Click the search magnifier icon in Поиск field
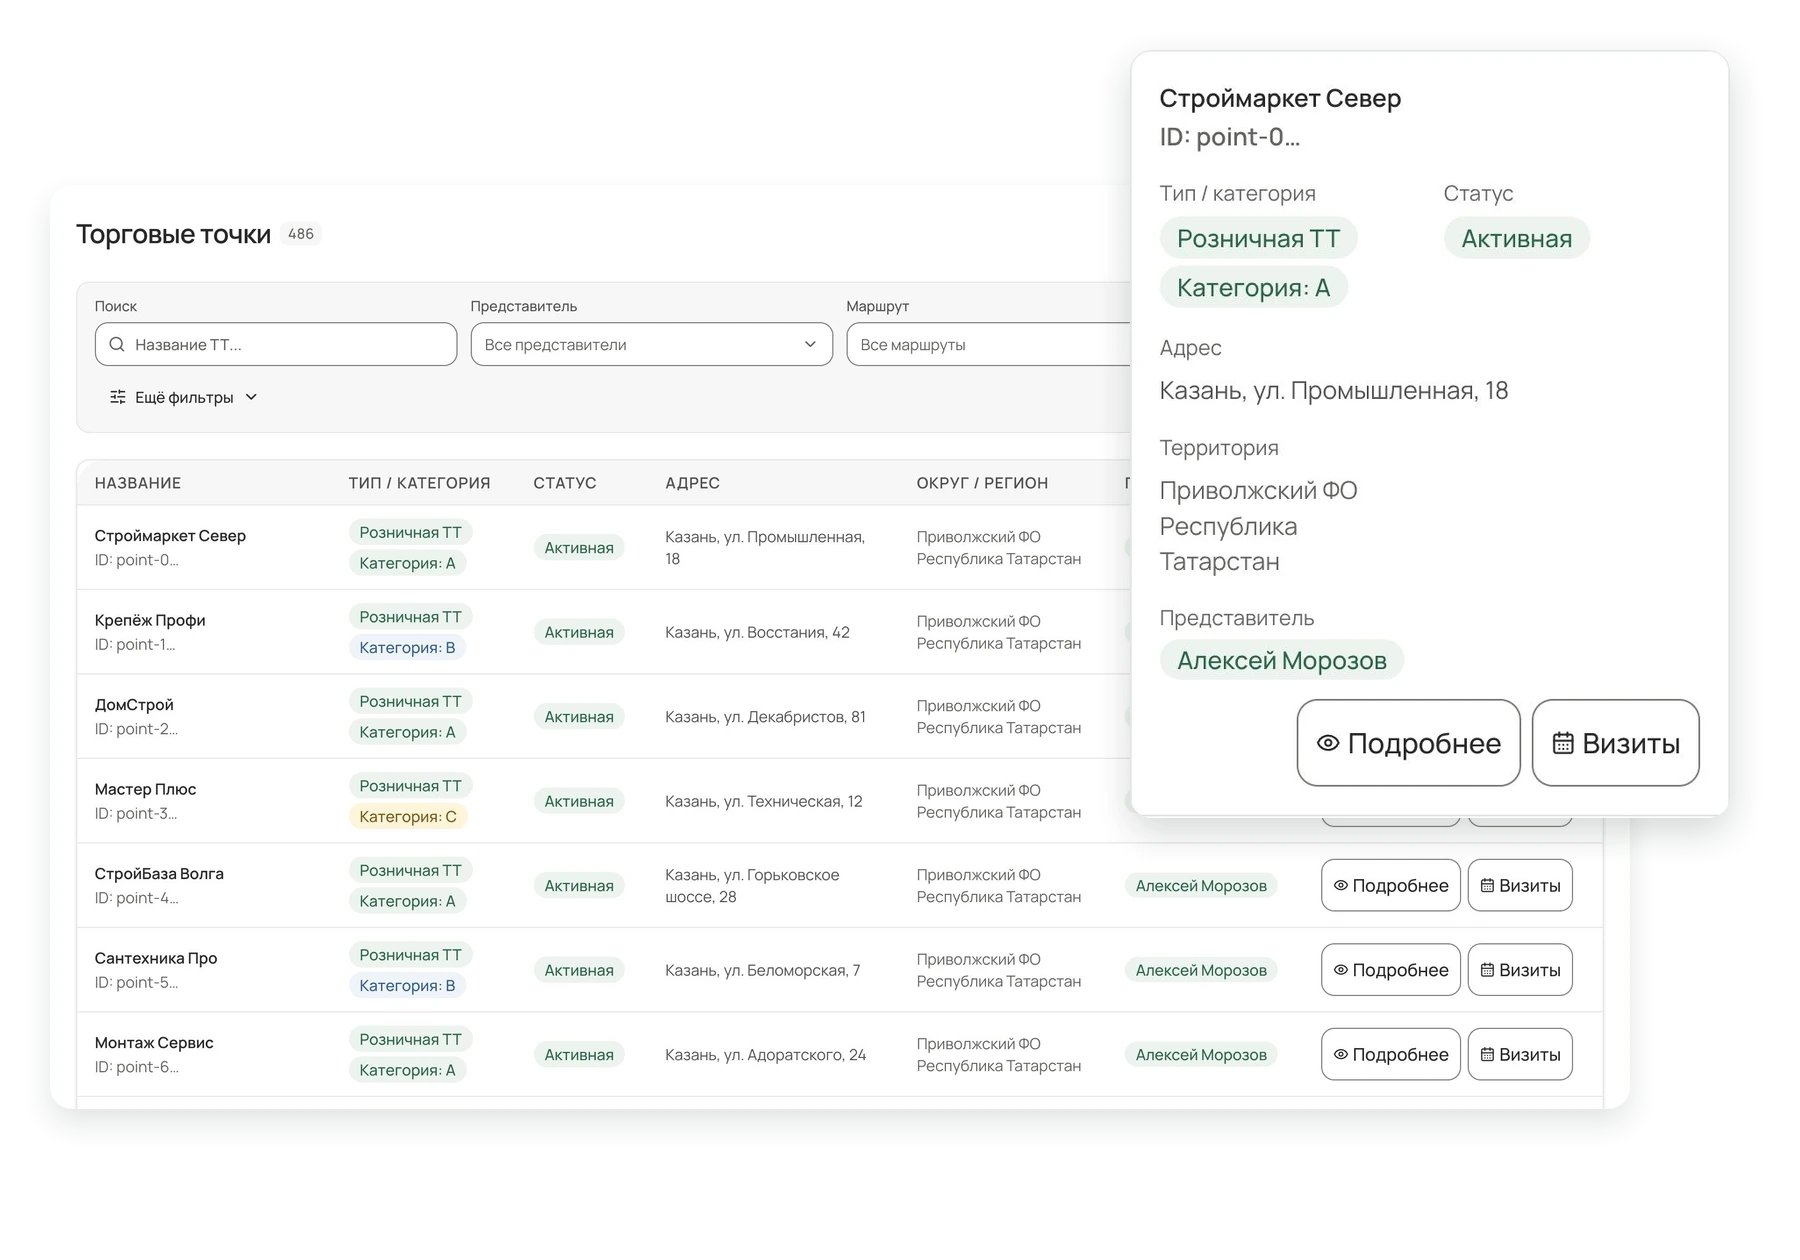Viewport: 1800px width, 1260px height. [x=117, y=344]
